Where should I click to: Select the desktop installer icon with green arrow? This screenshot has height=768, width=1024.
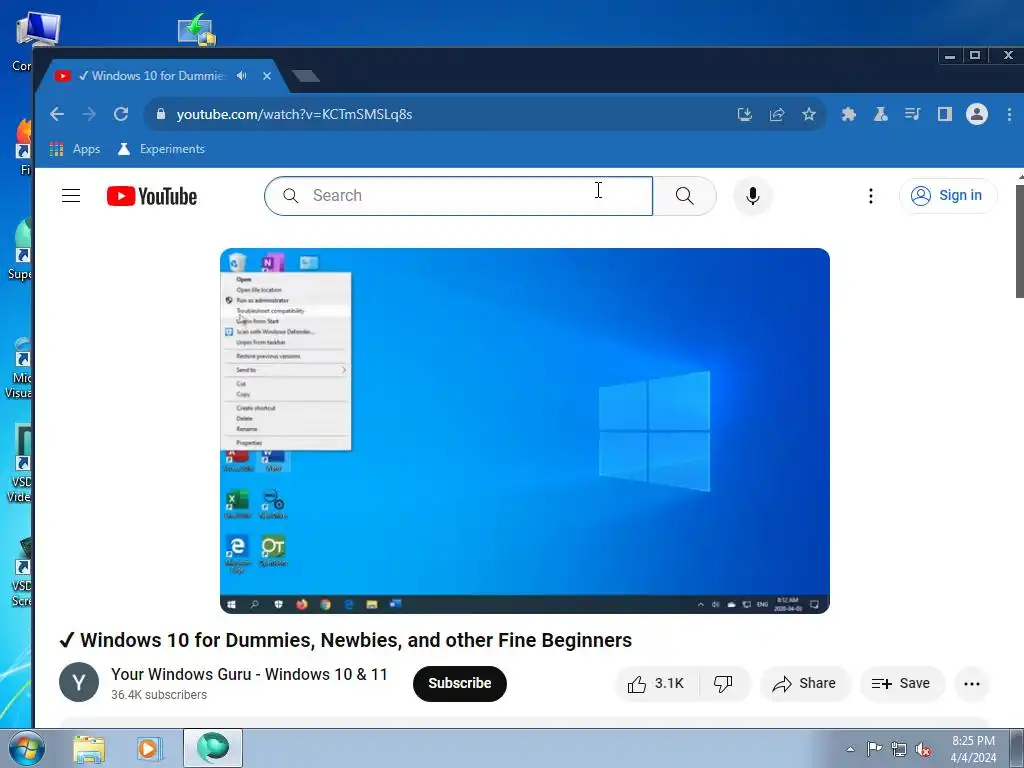click(x=197, y=29)
